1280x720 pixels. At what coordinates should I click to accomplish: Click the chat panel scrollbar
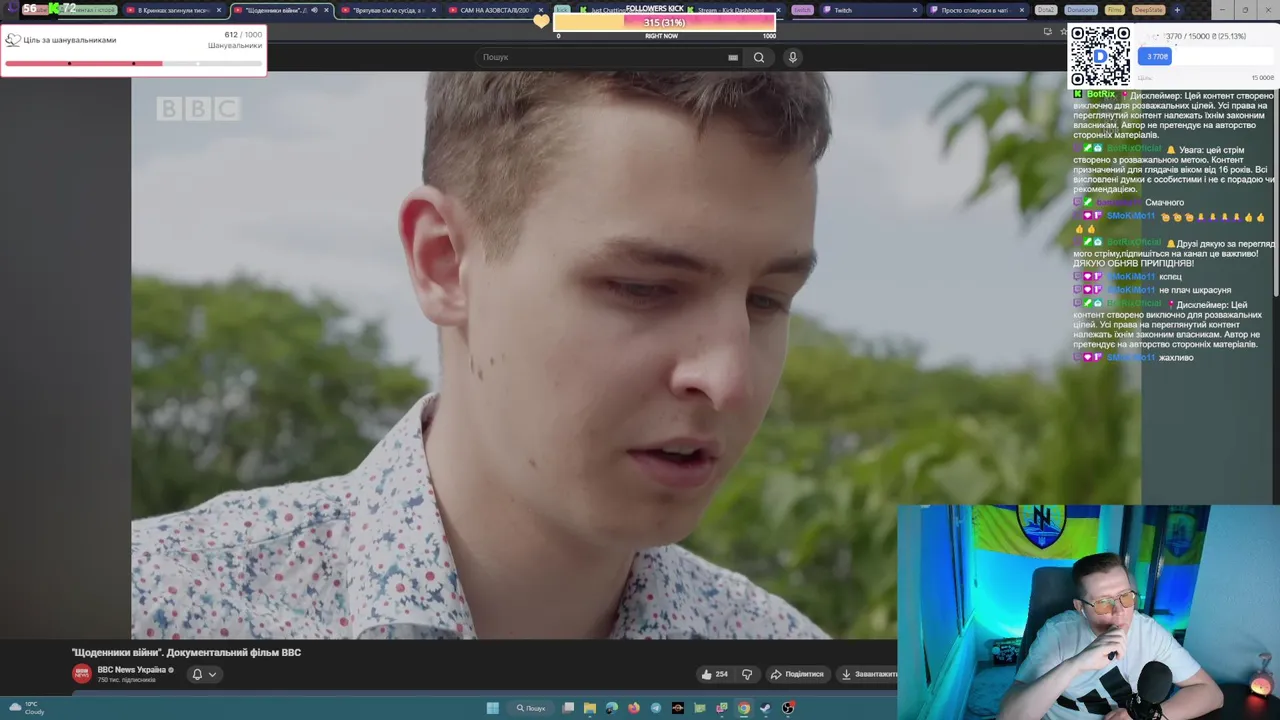point(1275,190)
